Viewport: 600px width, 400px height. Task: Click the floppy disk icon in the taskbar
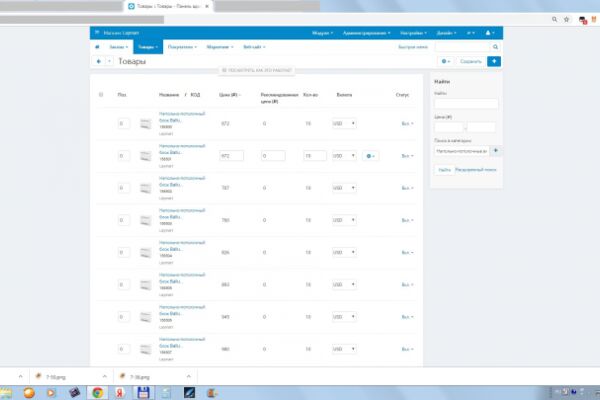coord(143,393)
